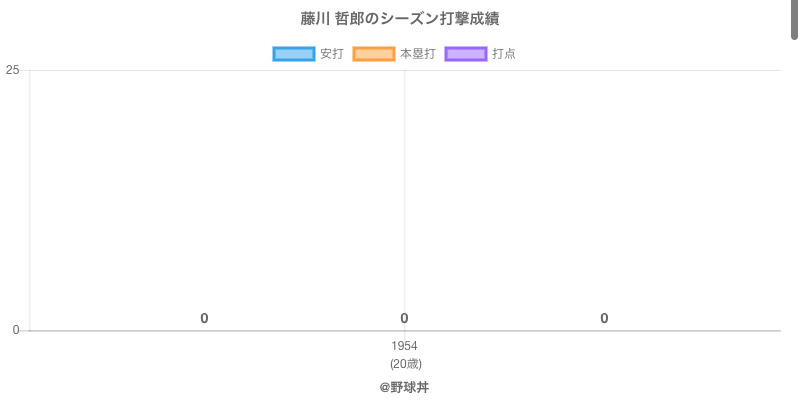Image resolution: width=800 pixels, height=400 pixels.
Task: Hide the 打点 series via legend text
Action: click(x=504, y=54)
